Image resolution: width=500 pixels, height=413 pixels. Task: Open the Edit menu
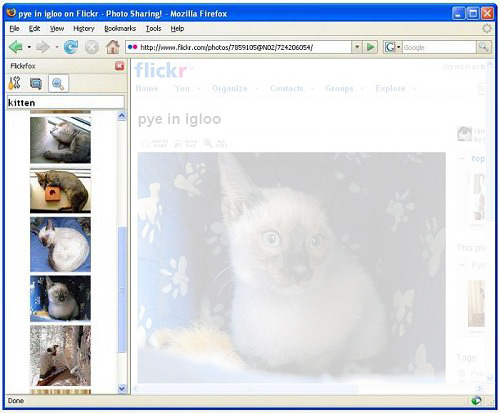coord(34,29)
